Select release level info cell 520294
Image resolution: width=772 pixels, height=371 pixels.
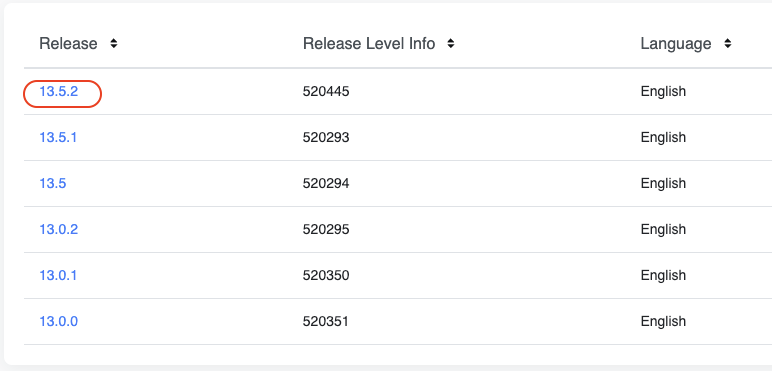(326, 184)
